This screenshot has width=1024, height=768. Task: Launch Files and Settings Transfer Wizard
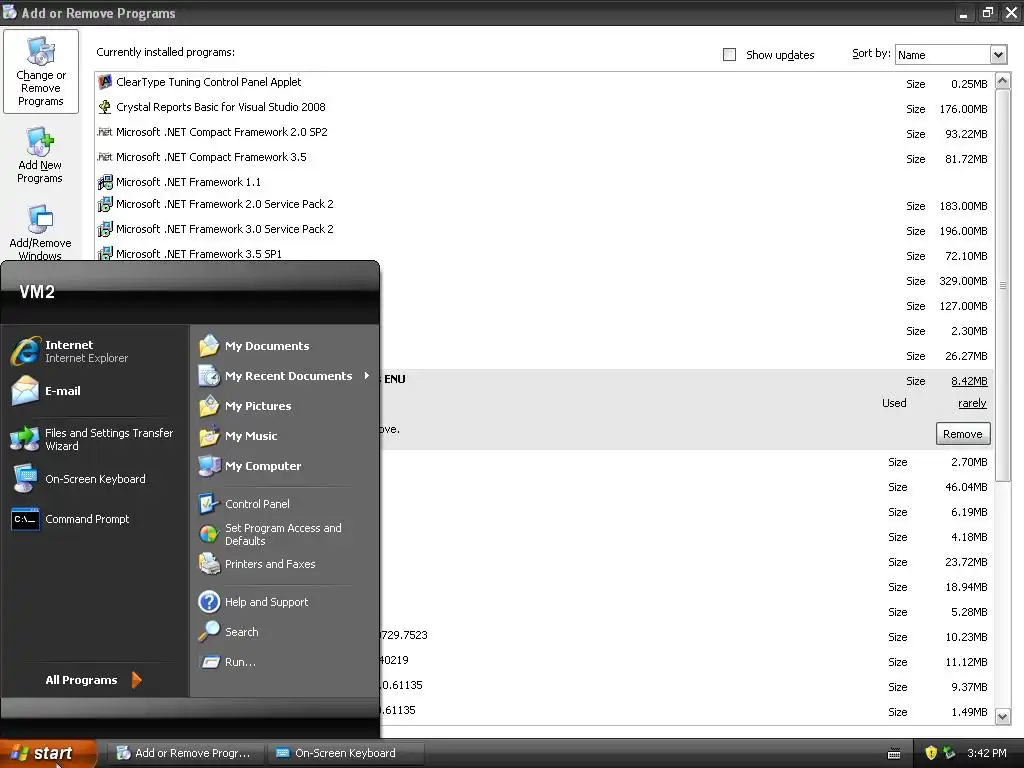point(91,439)
